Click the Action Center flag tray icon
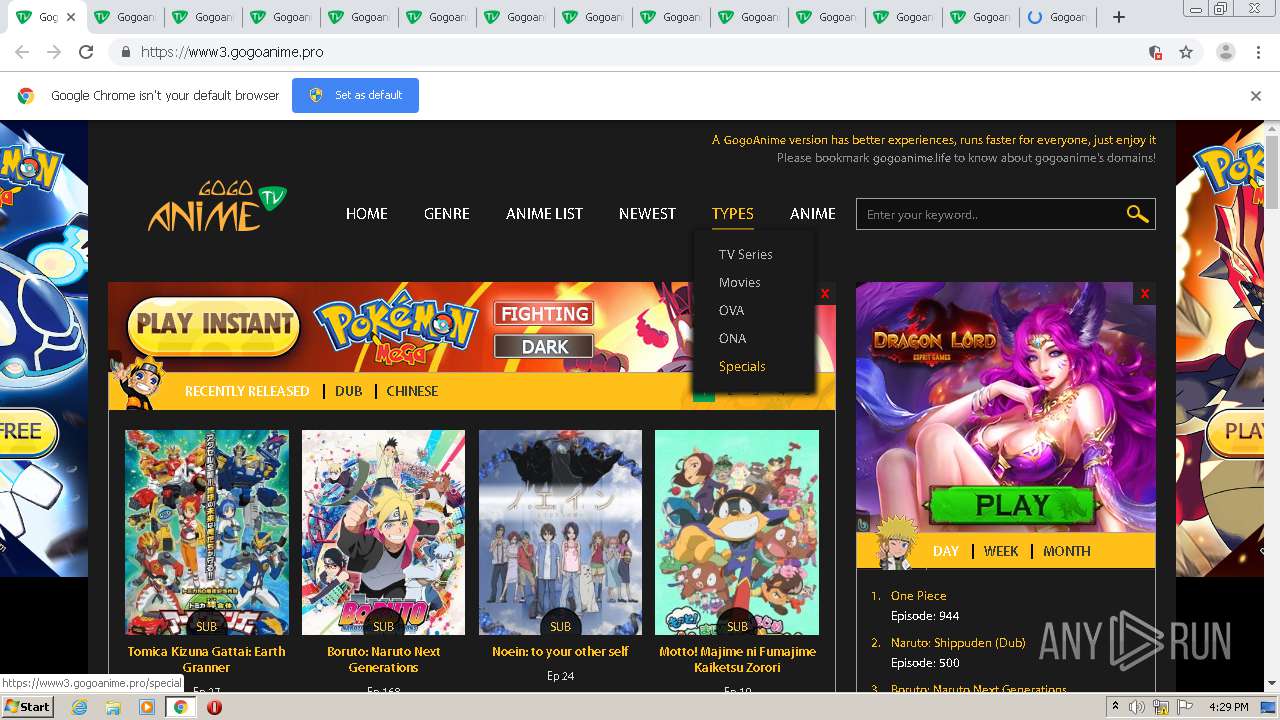Image resolution: width=1280 pixels, height=720 pixels. pos(1186,707)
